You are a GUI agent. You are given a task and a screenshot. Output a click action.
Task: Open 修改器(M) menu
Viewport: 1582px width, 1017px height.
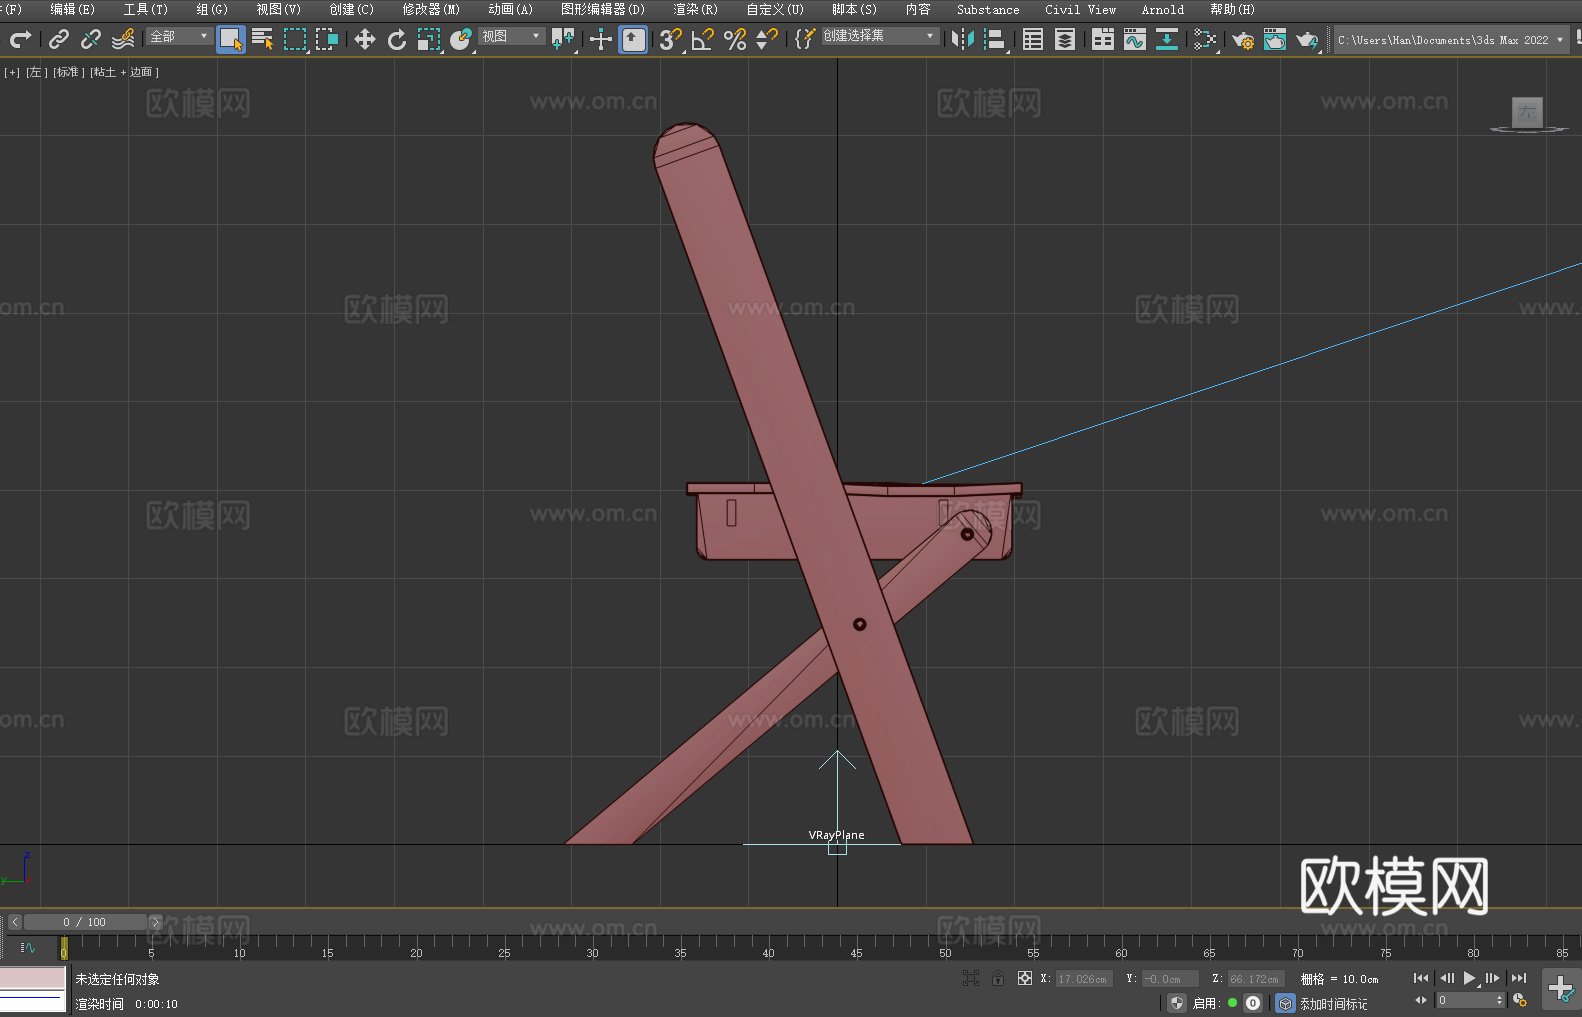tap(431, 9)
